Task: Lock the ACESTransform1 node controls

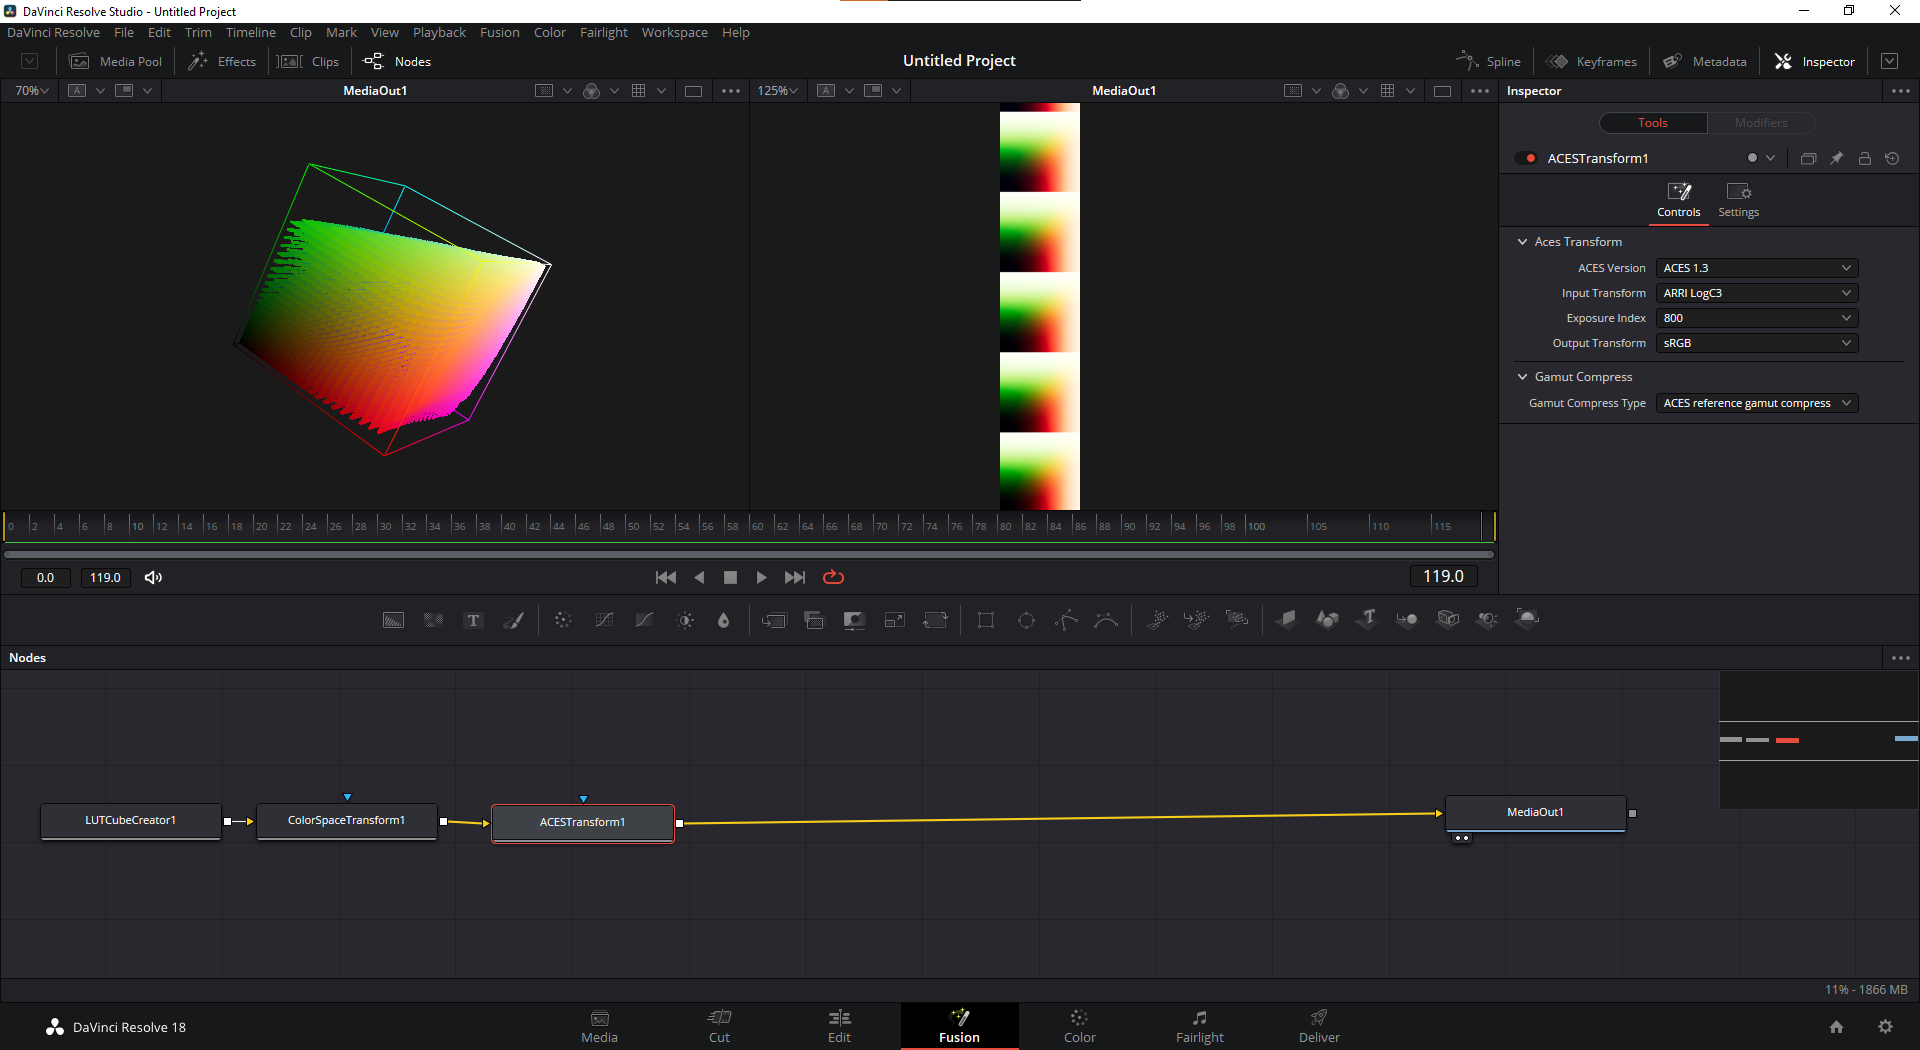Action: pyautogui.click(x=1865, y=159)
